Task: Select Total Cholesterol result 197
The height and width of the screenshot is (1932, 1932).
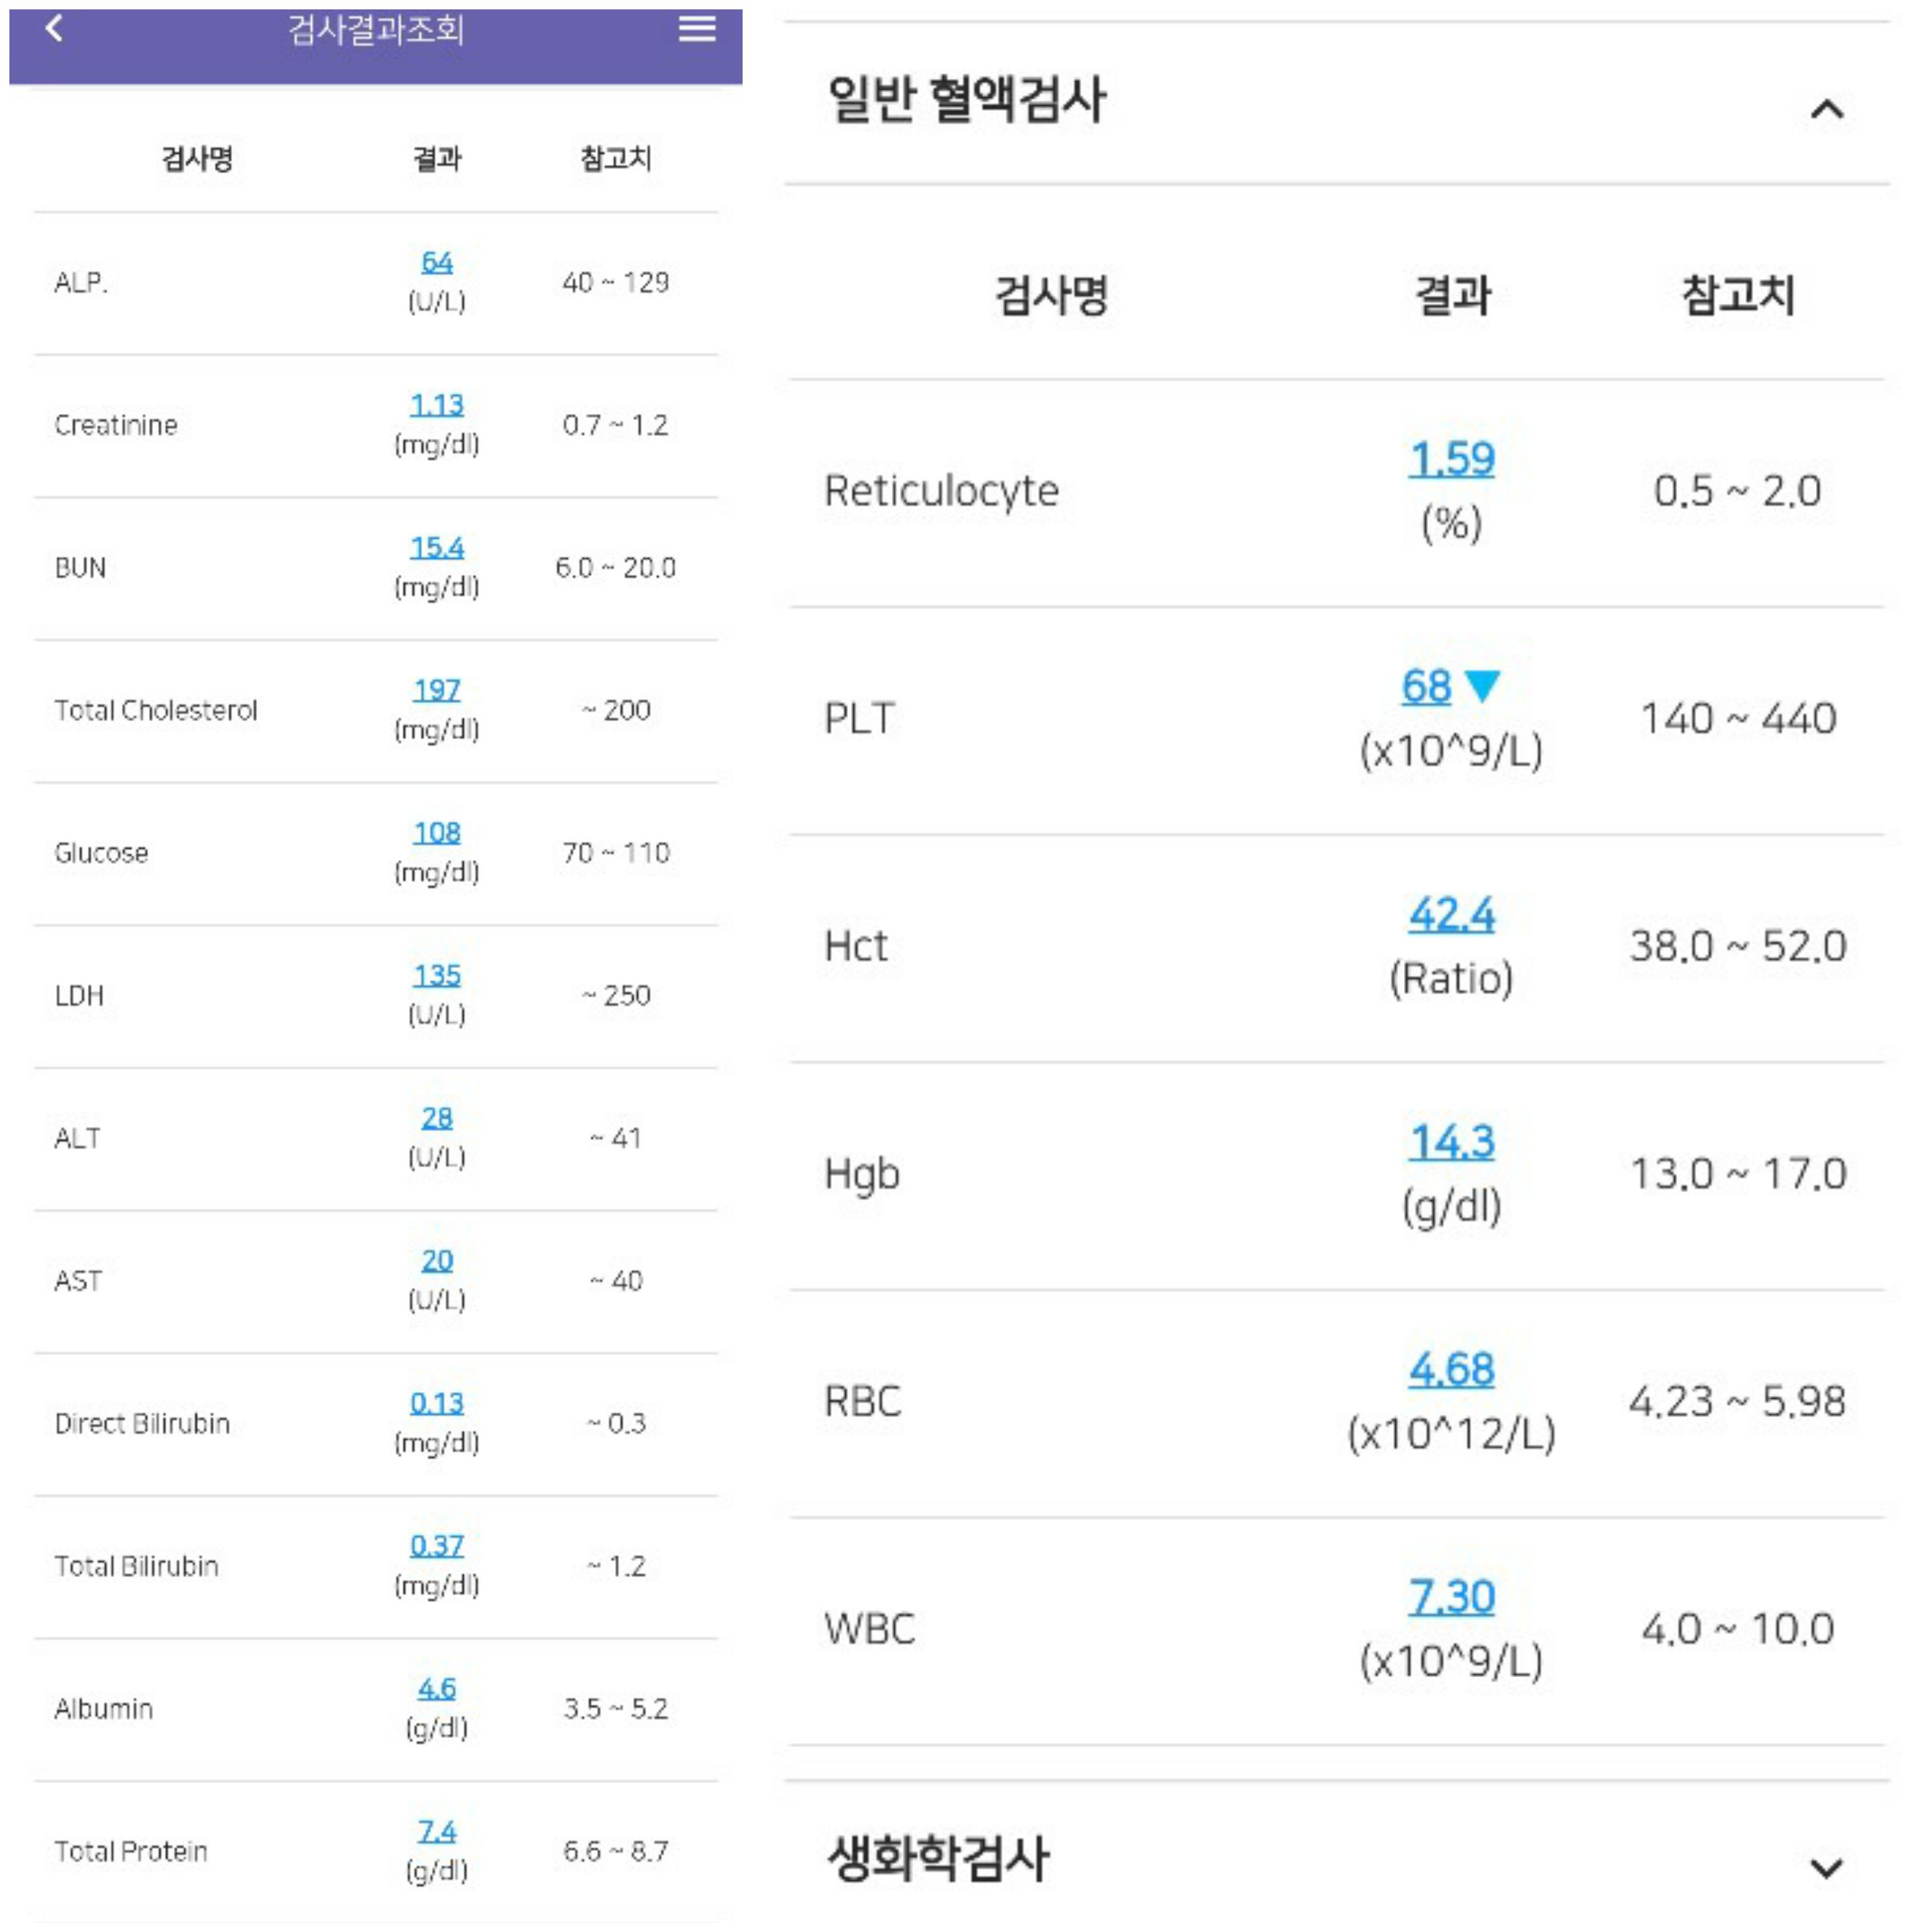Action: tap(437, 690)
